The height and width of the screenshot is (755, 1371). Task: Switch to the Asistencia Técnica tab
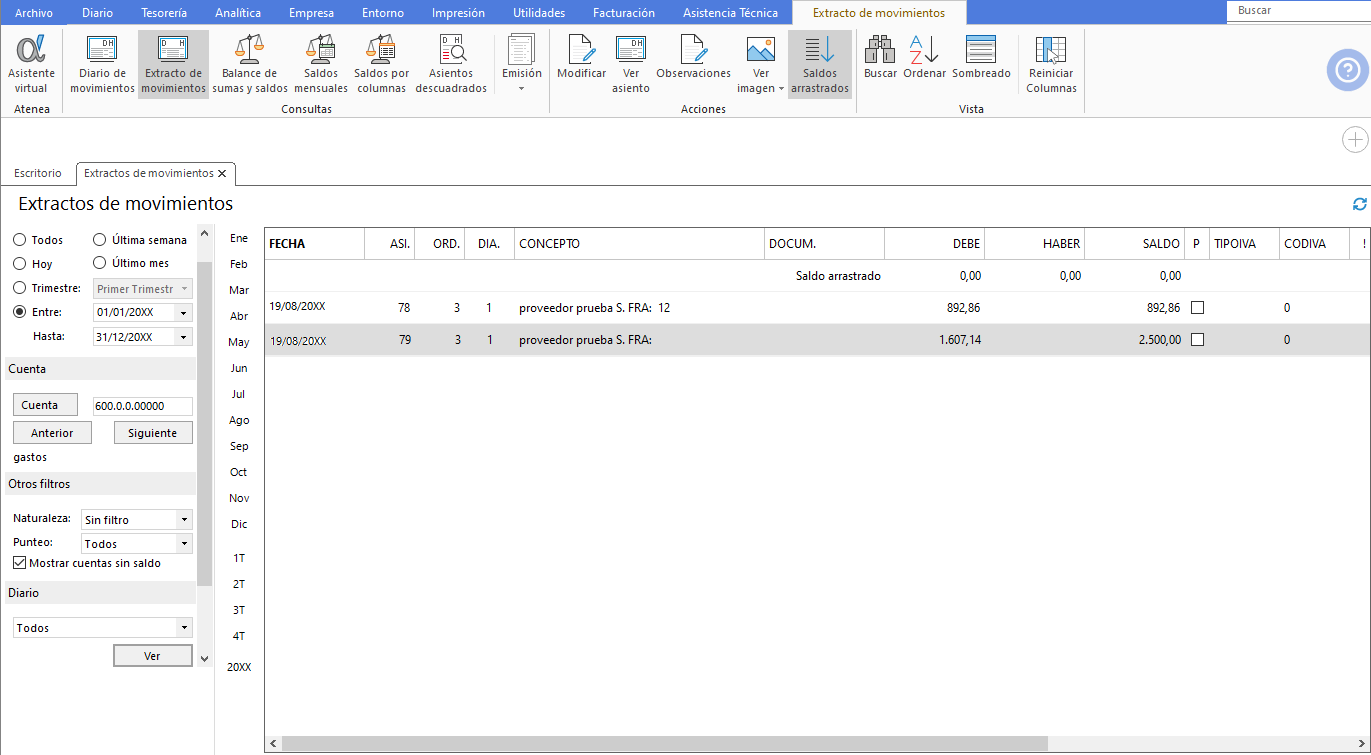[x=730, y=13]
